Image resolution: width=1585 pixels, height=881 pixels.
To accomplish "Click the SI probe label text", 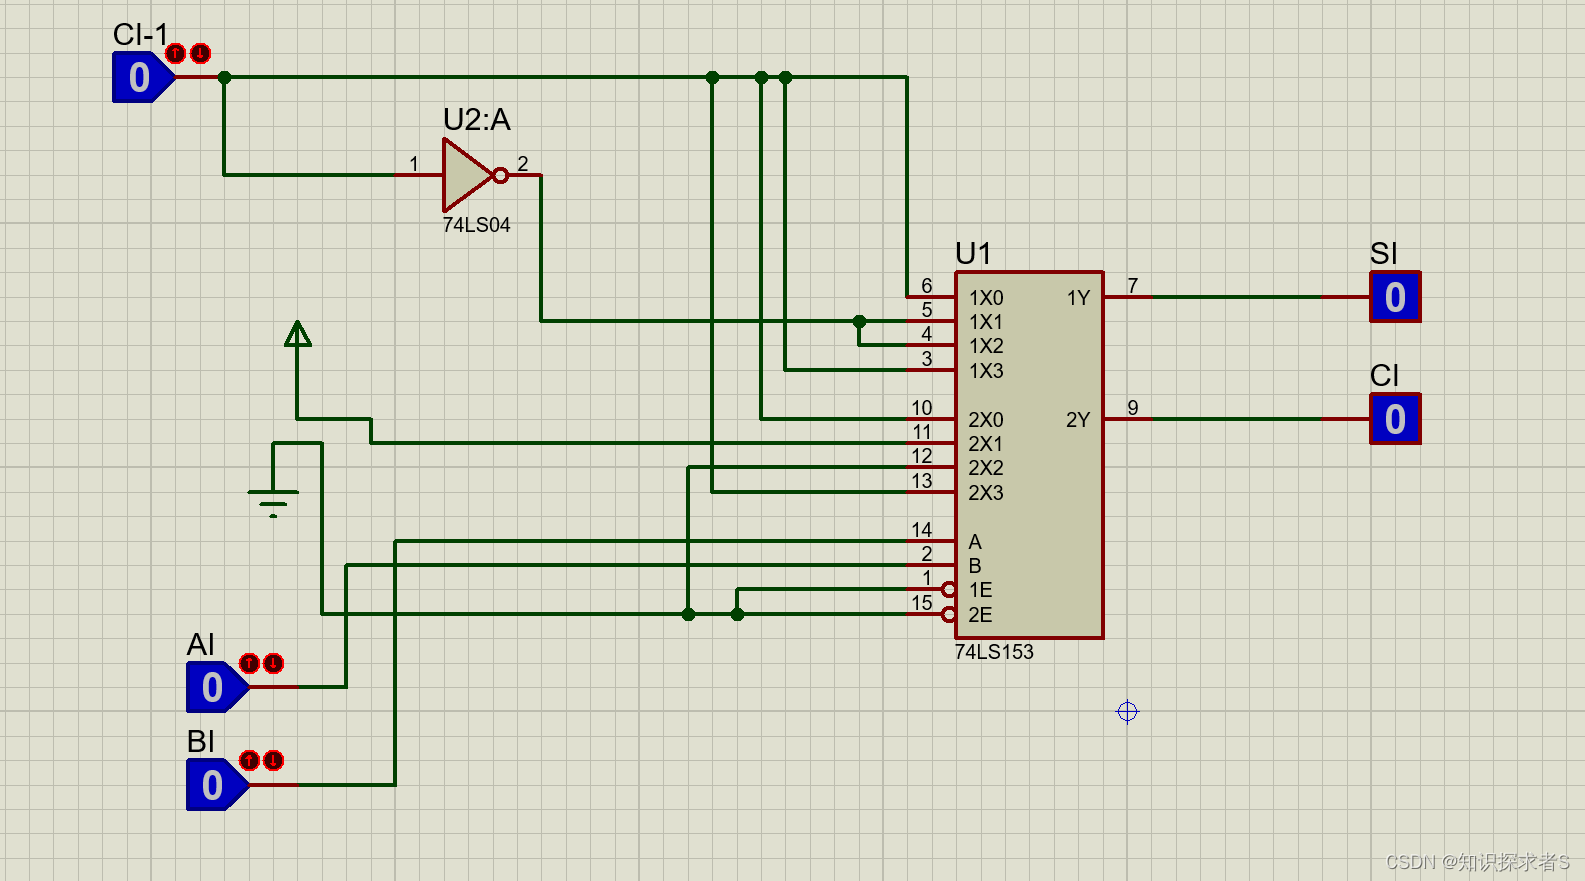I will tap(1384, 254).
